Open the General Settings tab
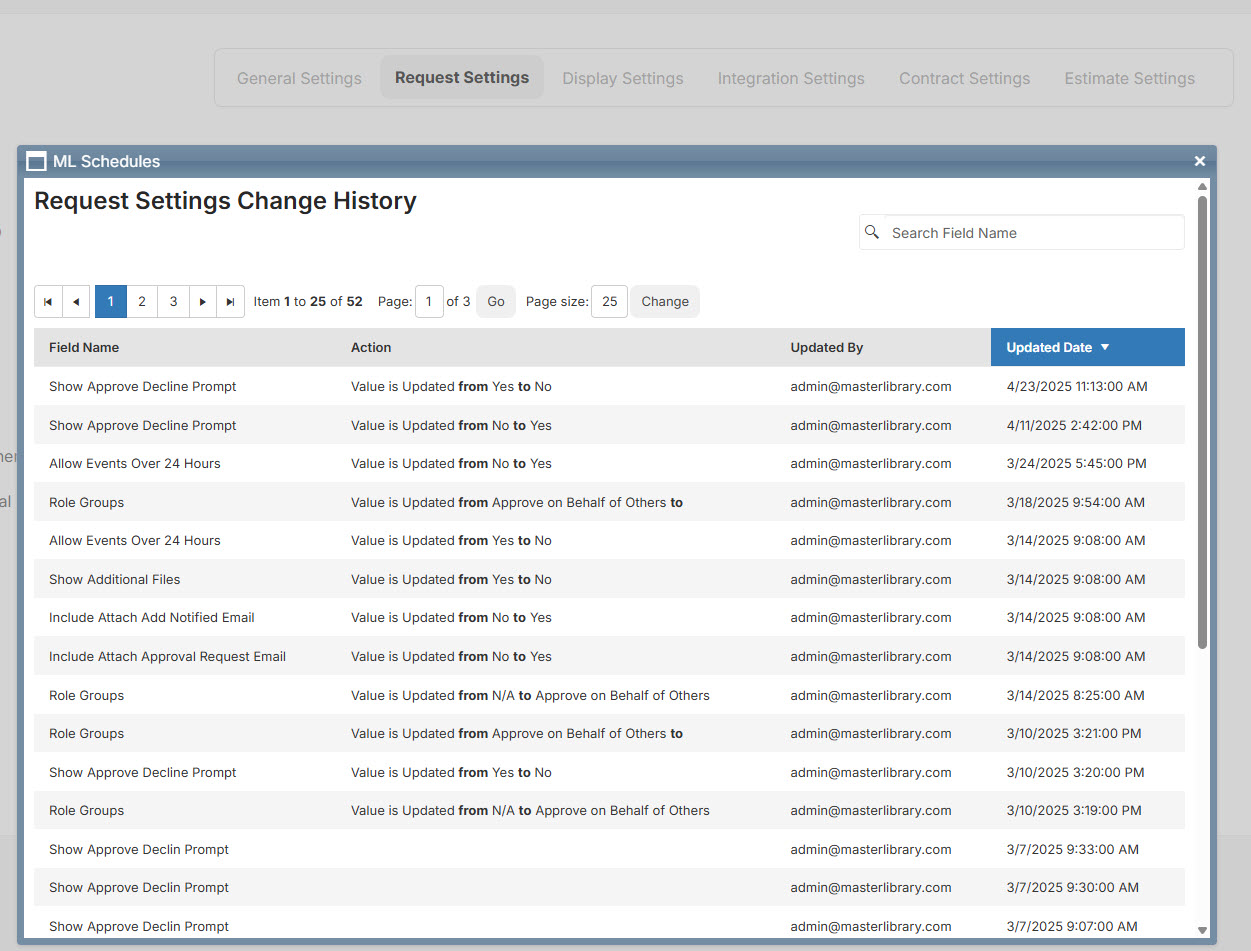This screenshot has width=1251, height=951. coord(299,78)
